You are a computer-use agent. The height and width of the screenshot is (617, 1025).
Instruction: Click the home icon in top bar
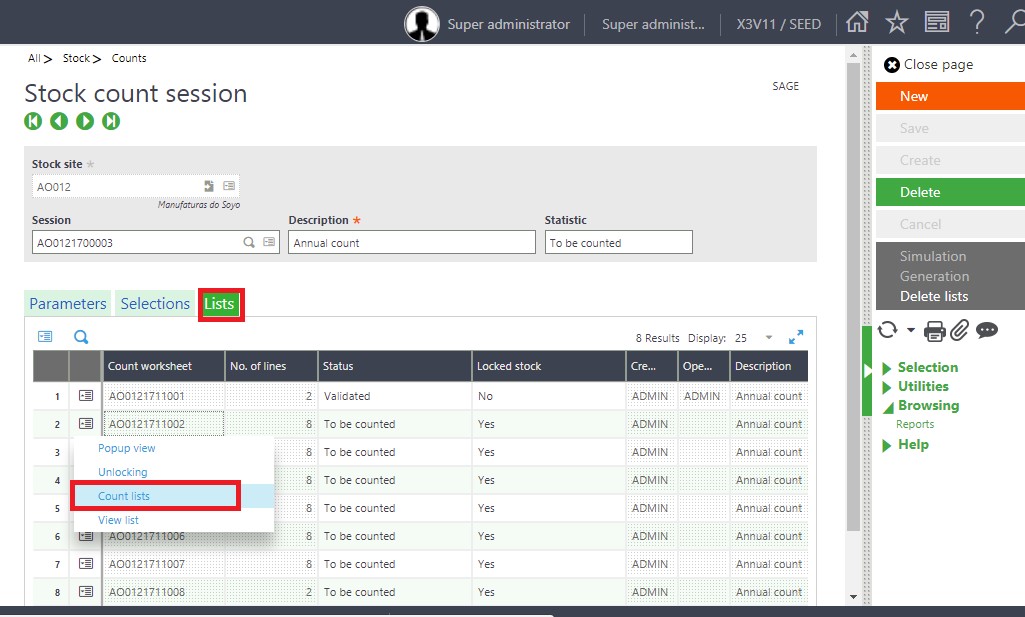click(x=857, y=22)
